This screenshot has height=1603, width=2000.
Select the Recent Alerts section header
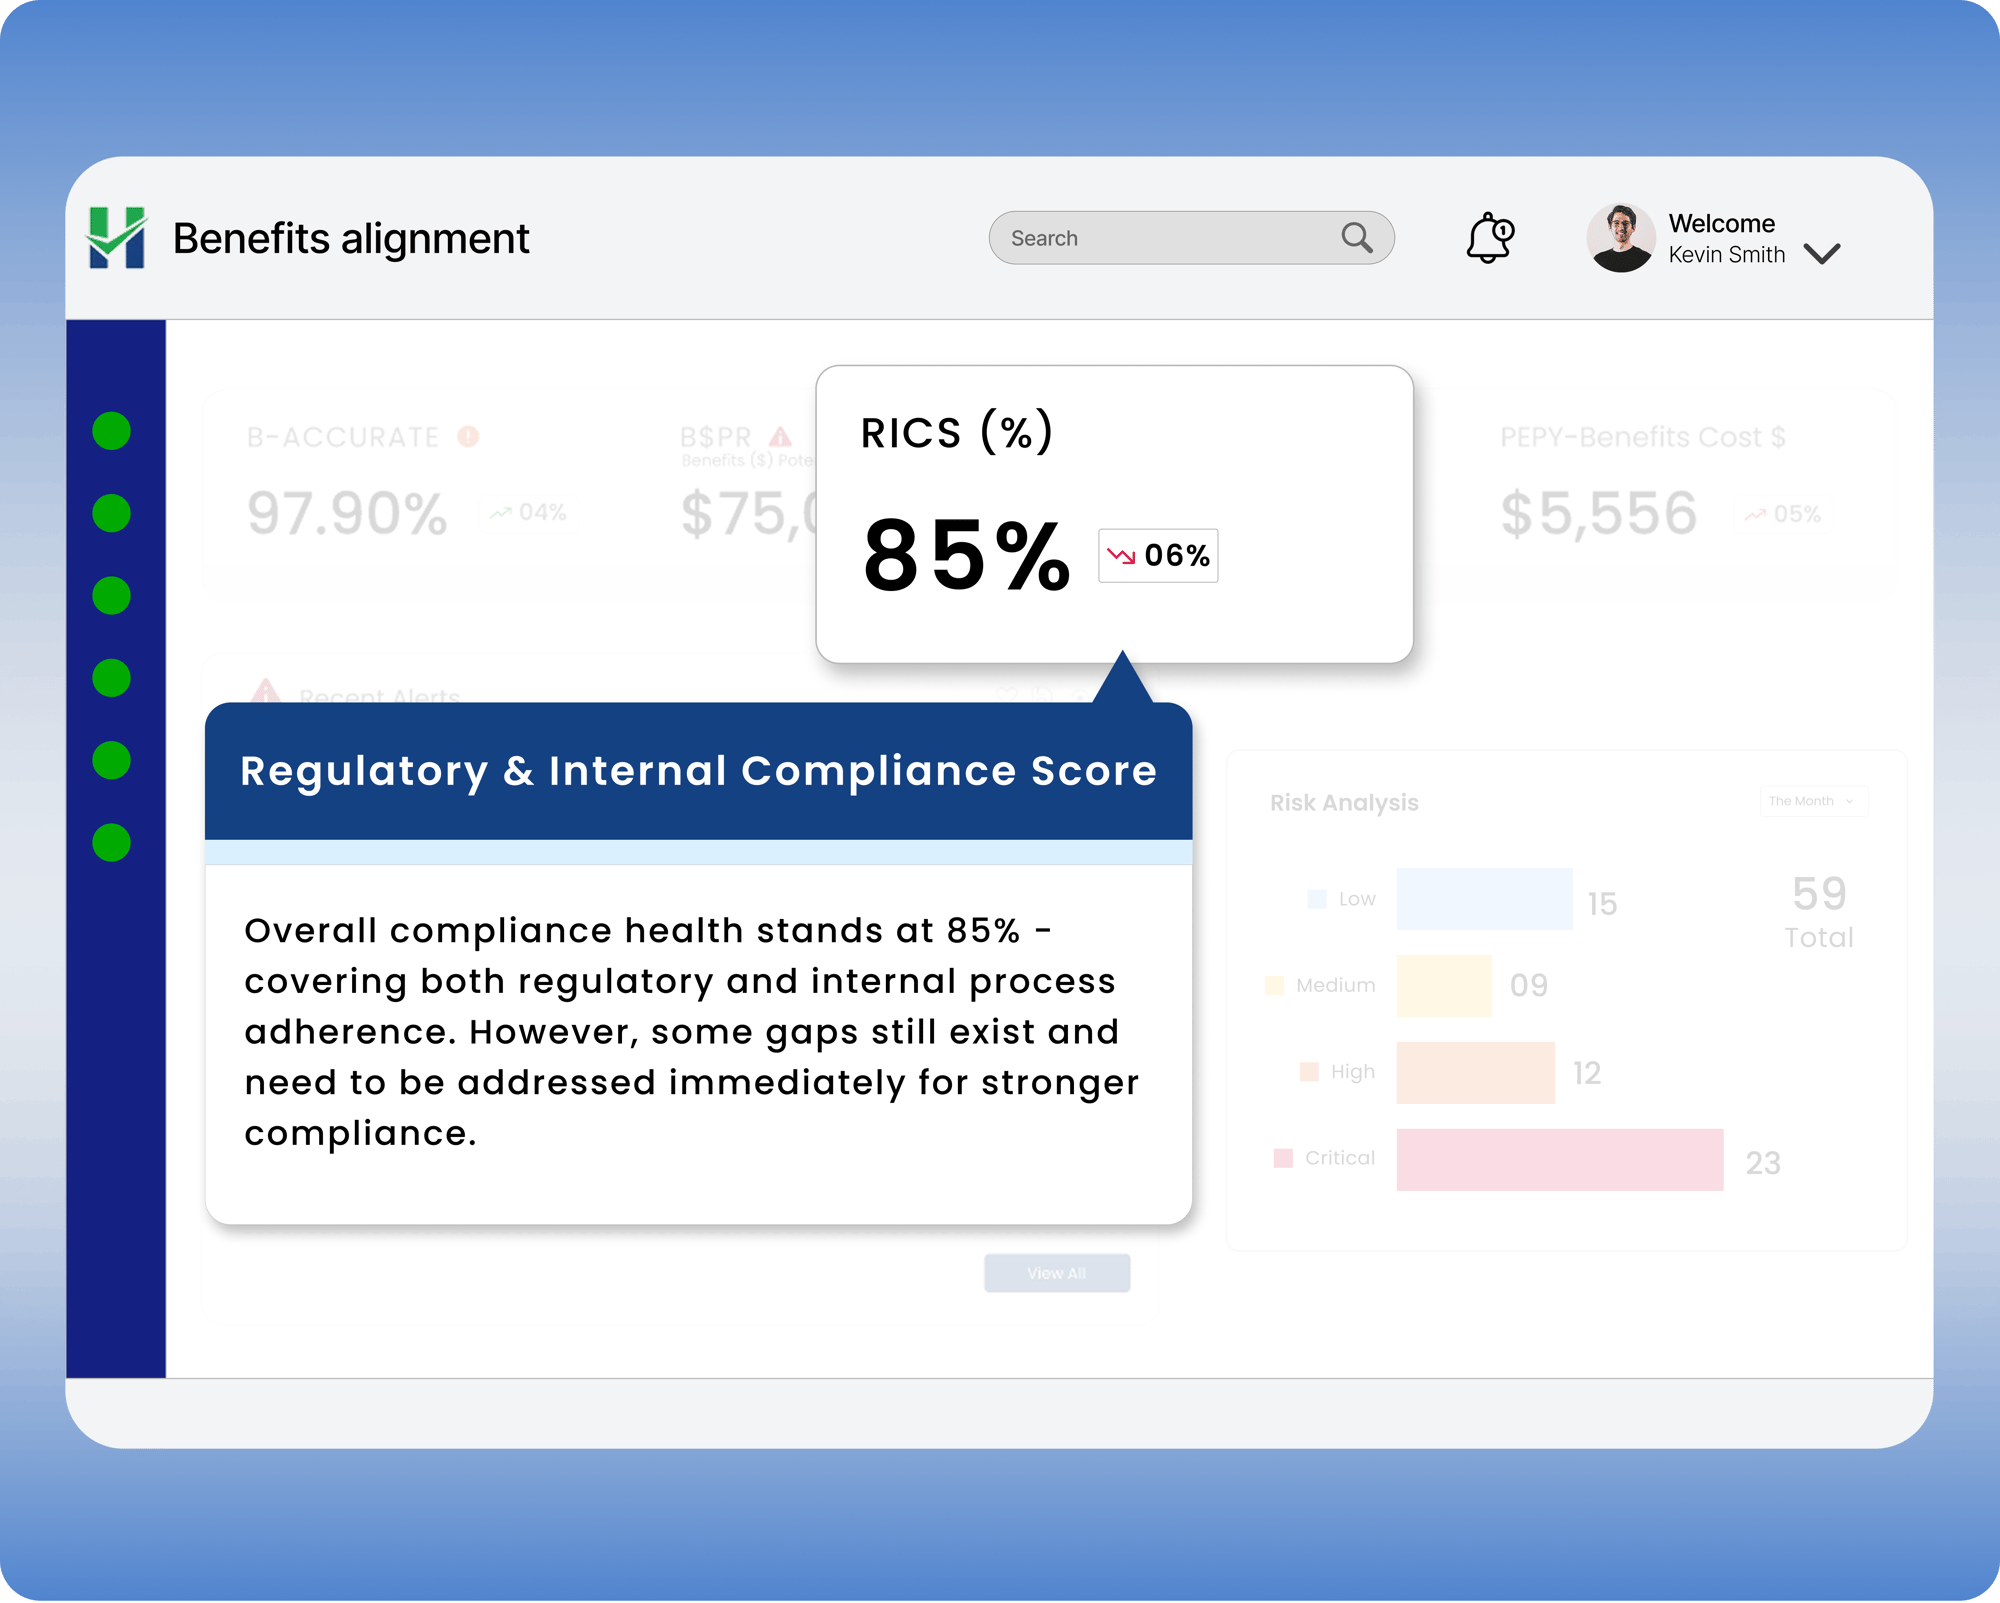coord(378,695)
